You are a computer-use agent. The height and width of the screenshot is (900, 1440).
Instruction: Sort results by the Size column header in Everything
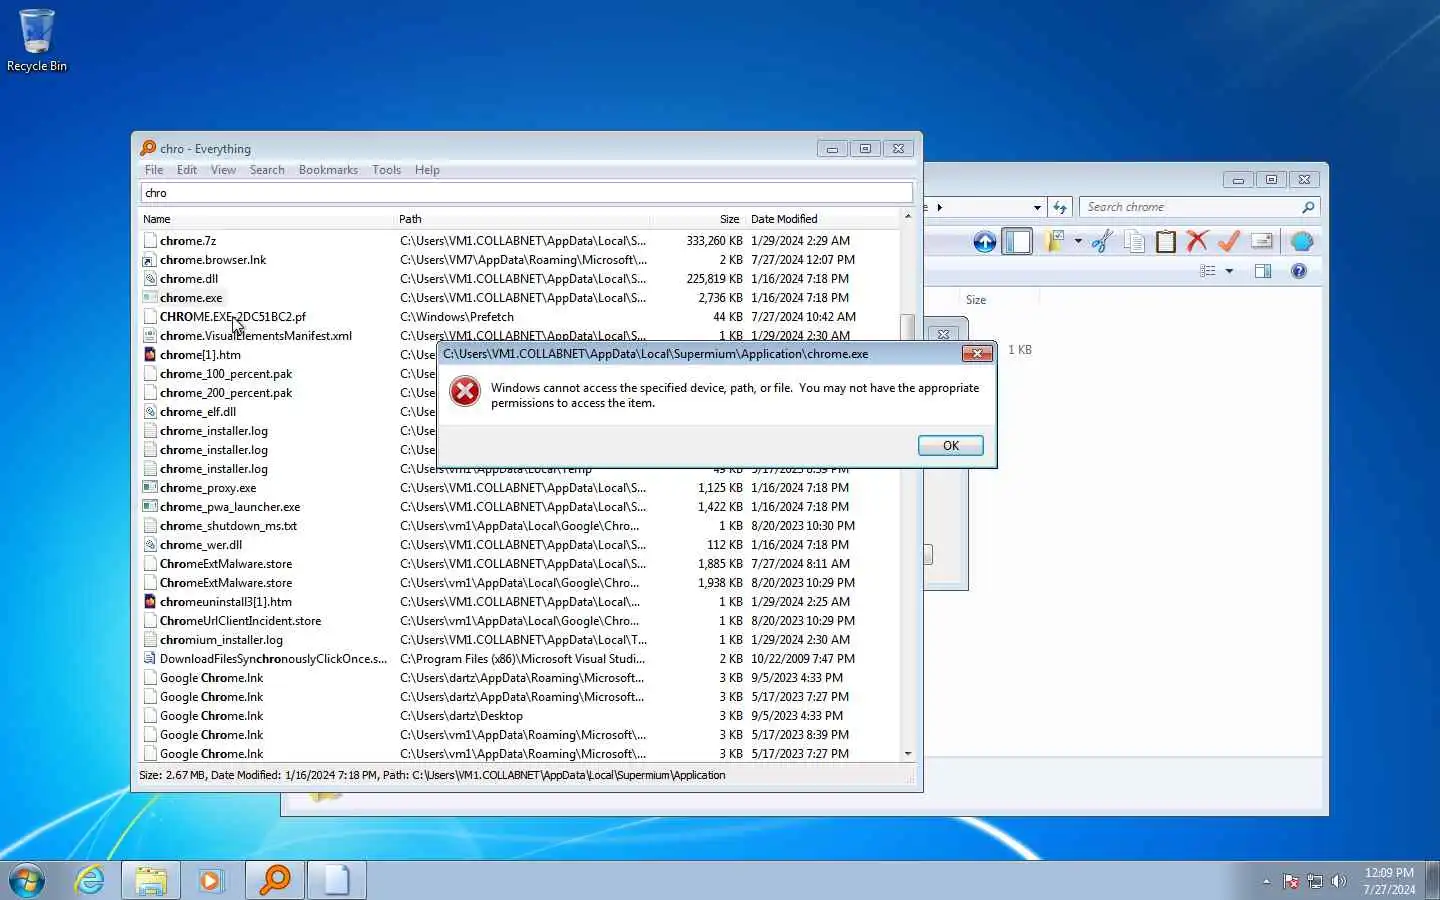pyautogui.click(x=697, y=219)
